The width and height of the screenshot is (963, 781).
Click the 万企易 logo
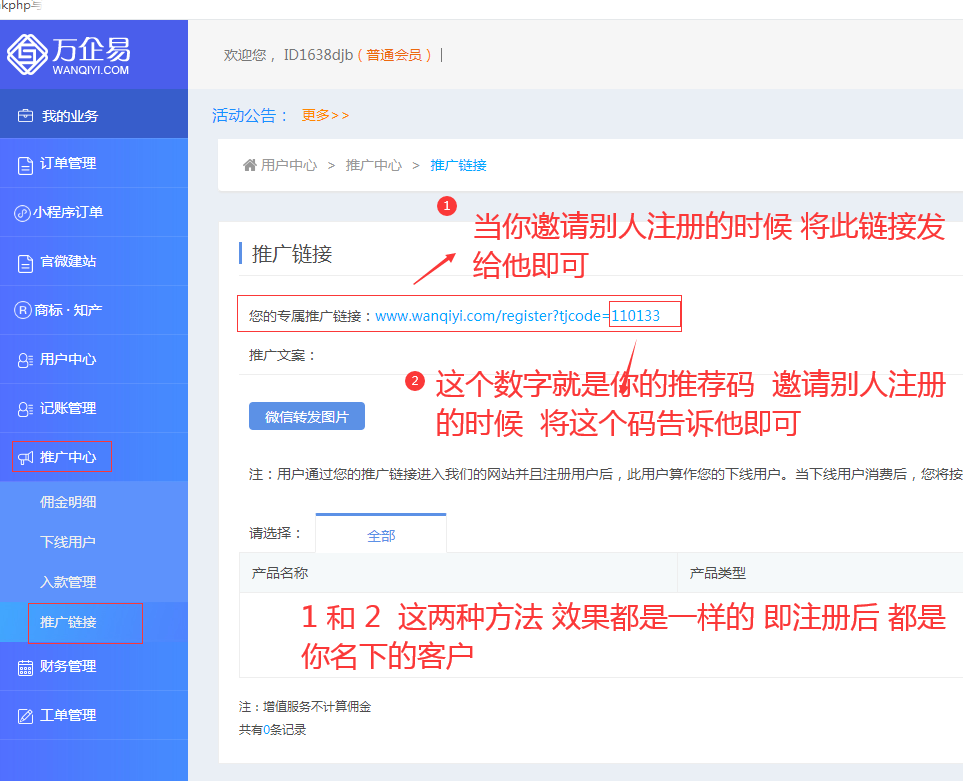pyautogui.click(x=70, y=55)
